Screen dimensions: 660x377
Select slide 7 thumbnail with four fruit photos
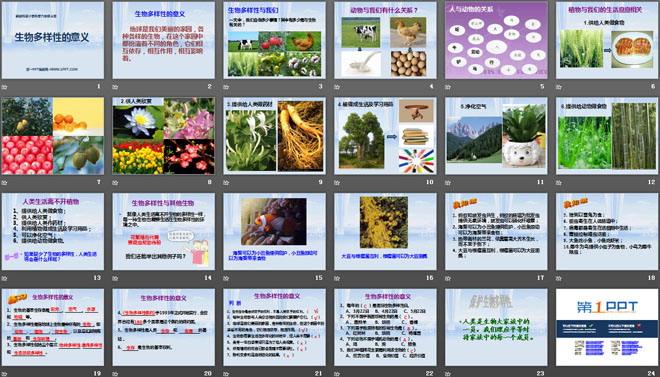click(x=53, y=136)
